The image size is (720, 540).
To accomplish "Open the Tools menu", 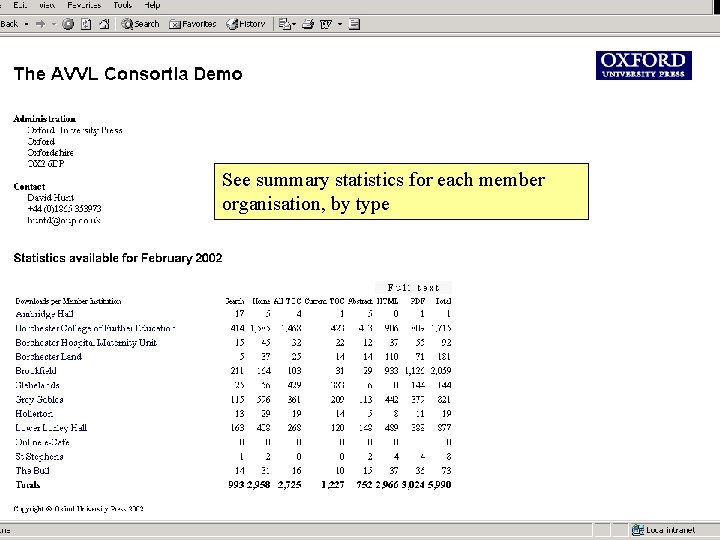I will (x=123, y=5).
